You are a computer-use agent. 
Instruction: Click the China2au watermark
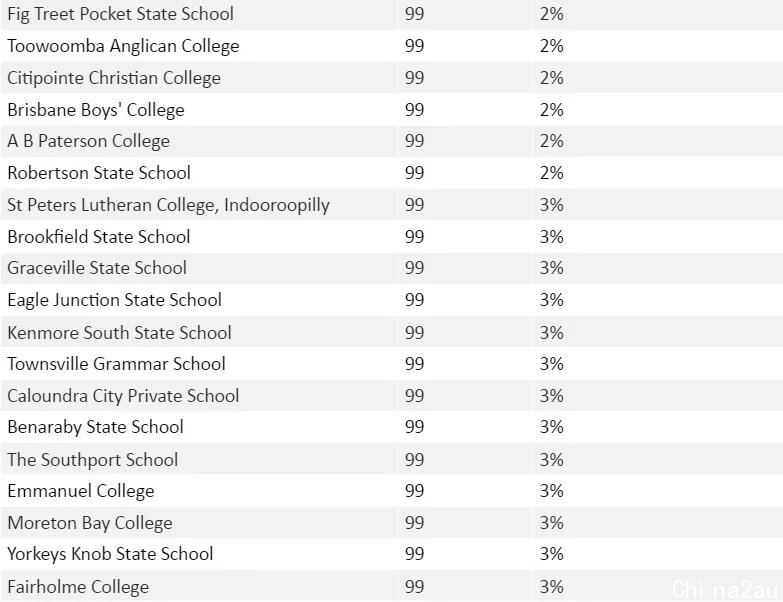[725, 589]
